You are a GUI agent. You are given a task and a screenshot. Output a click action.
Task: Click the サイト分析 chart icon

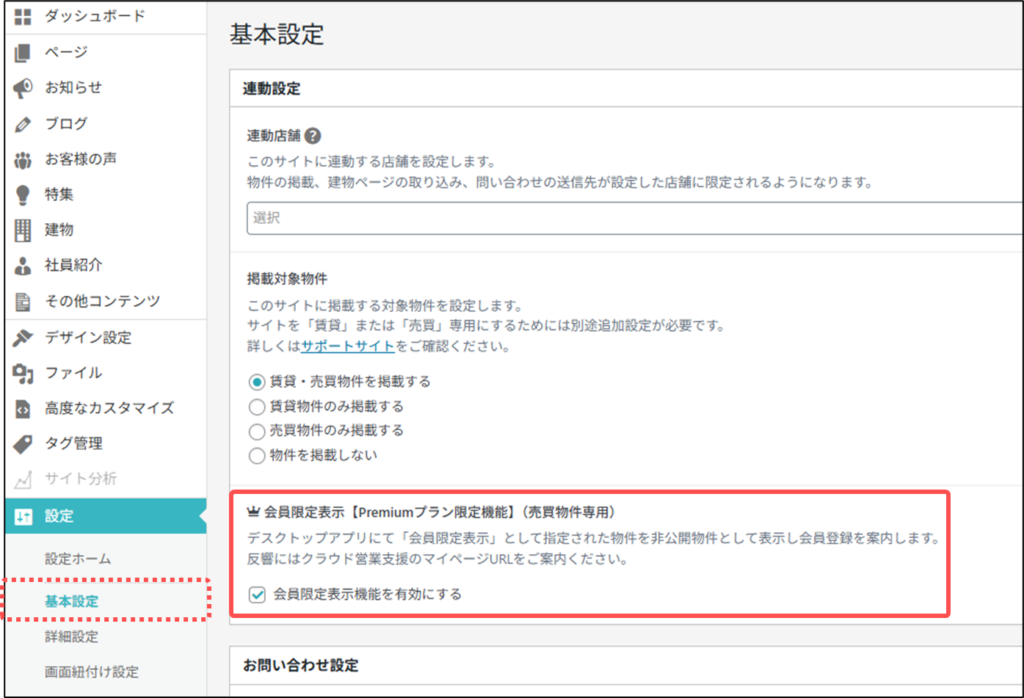[x=23, y=479]
